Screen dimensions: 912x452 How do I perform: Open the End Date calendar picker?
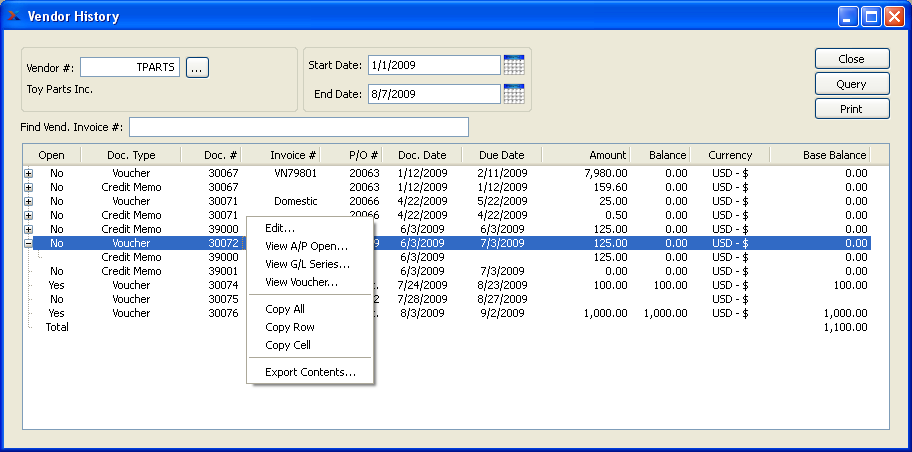pyautogui.click(x=514, y=94)
